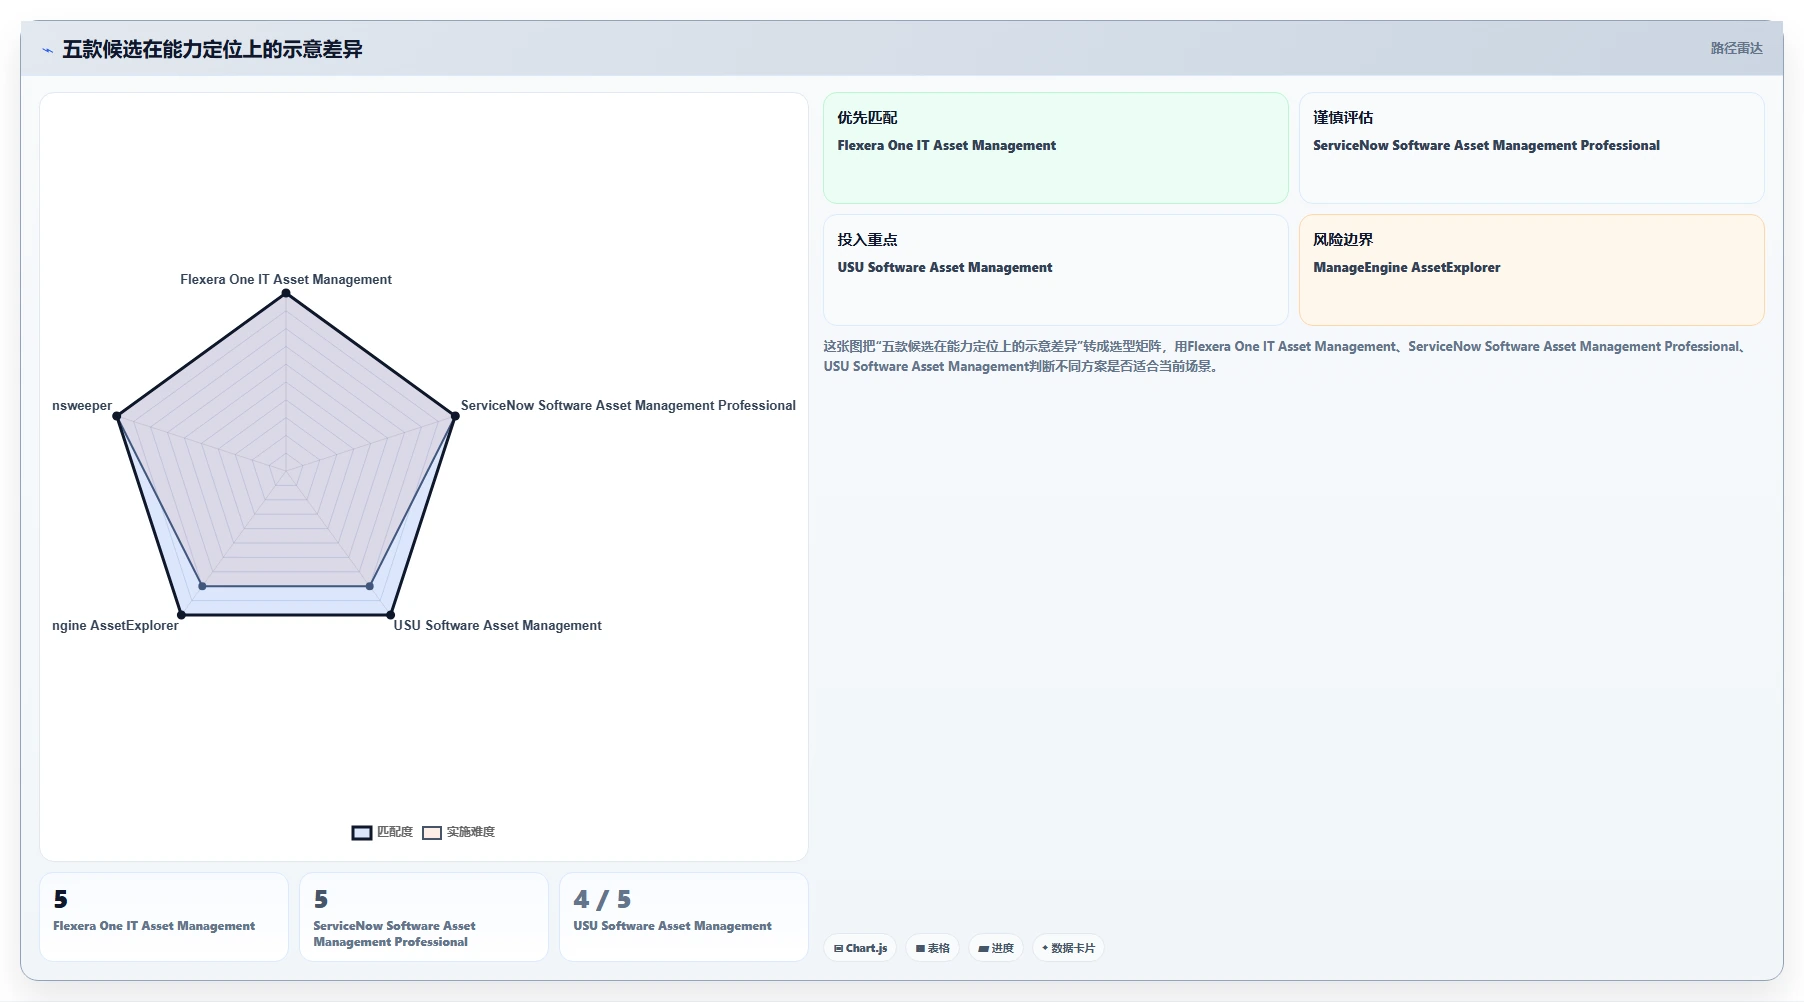Open the 风险边界 ManageEngine card
This screenshot has width=1804, height=1002.
1531,270
